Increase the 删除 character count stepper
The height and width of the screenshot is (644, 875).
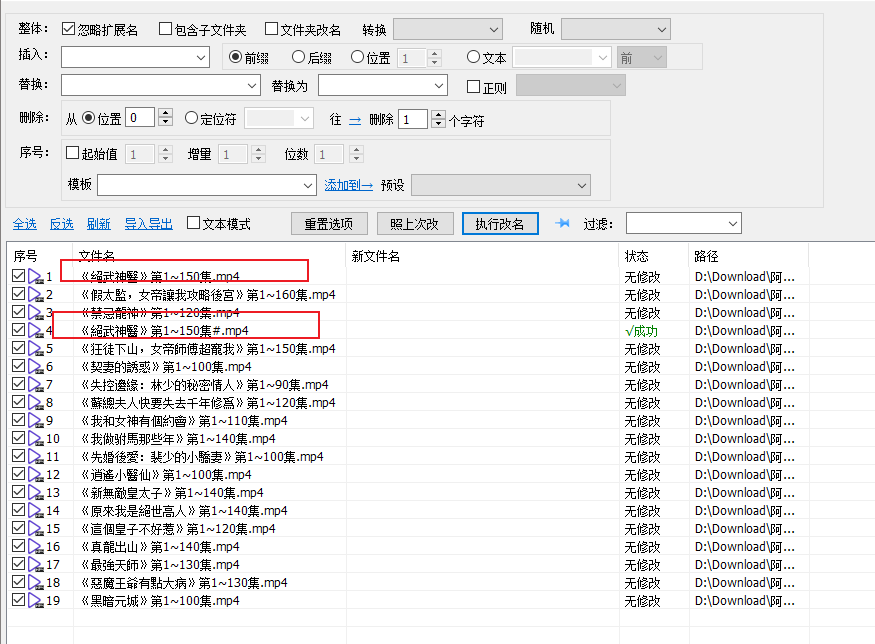438,115
